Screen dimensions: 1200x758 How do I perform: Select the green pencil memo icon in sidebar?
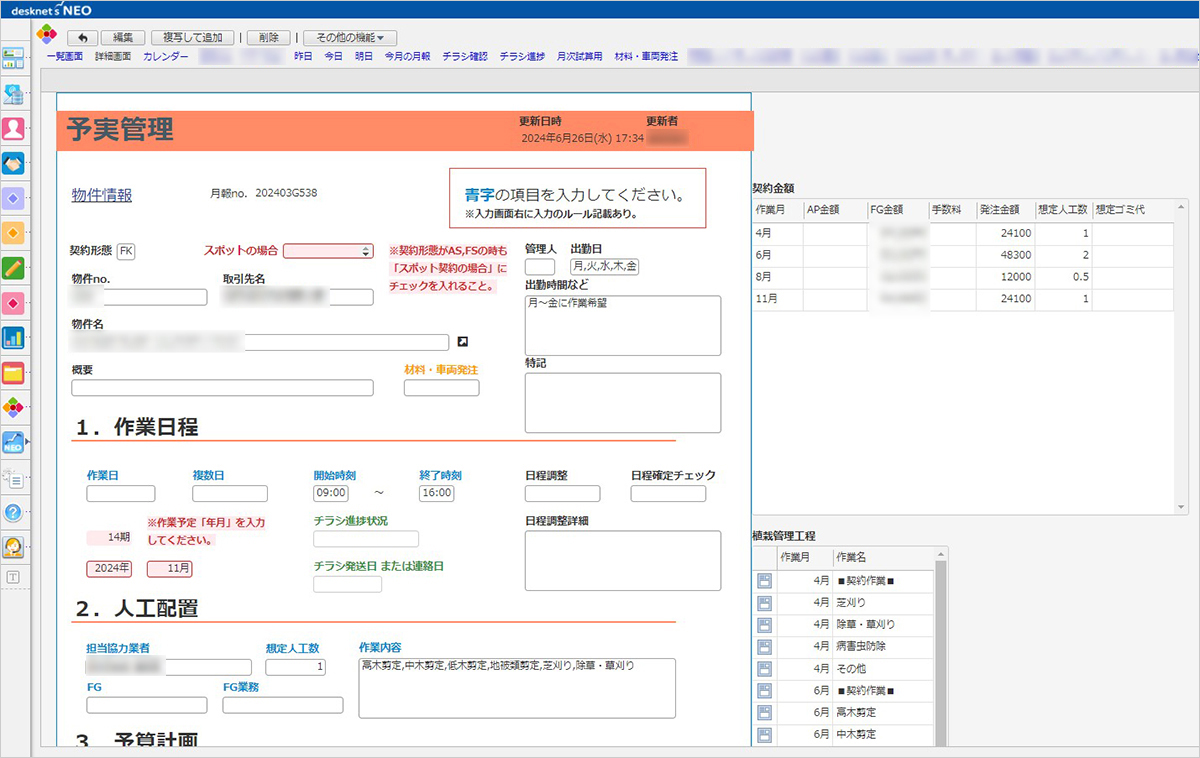tap(15, 270)
